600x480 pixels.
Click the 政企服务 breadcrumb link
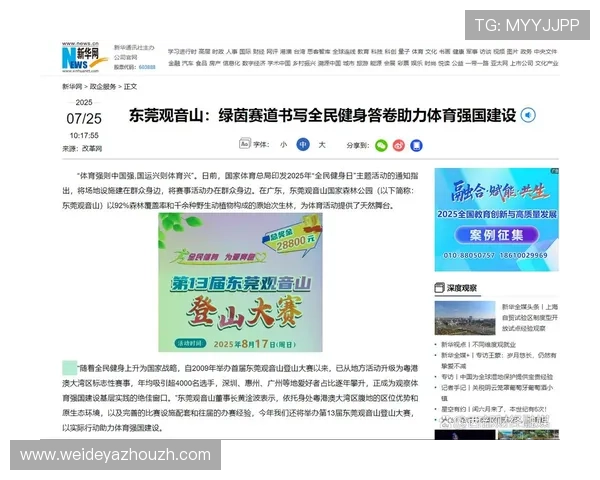(x=103, y=87)
